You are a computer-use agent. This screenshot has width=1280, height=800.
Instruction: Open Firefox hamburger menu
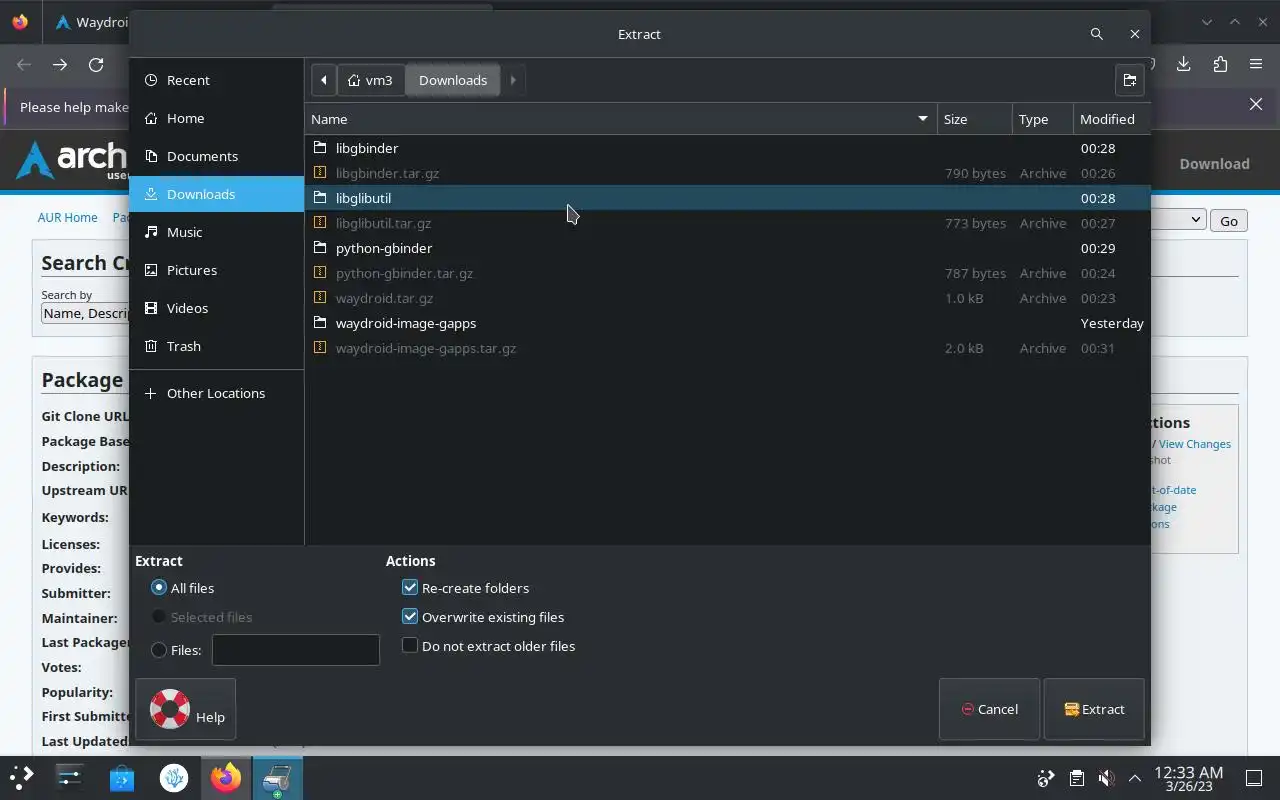(1256, 64)
